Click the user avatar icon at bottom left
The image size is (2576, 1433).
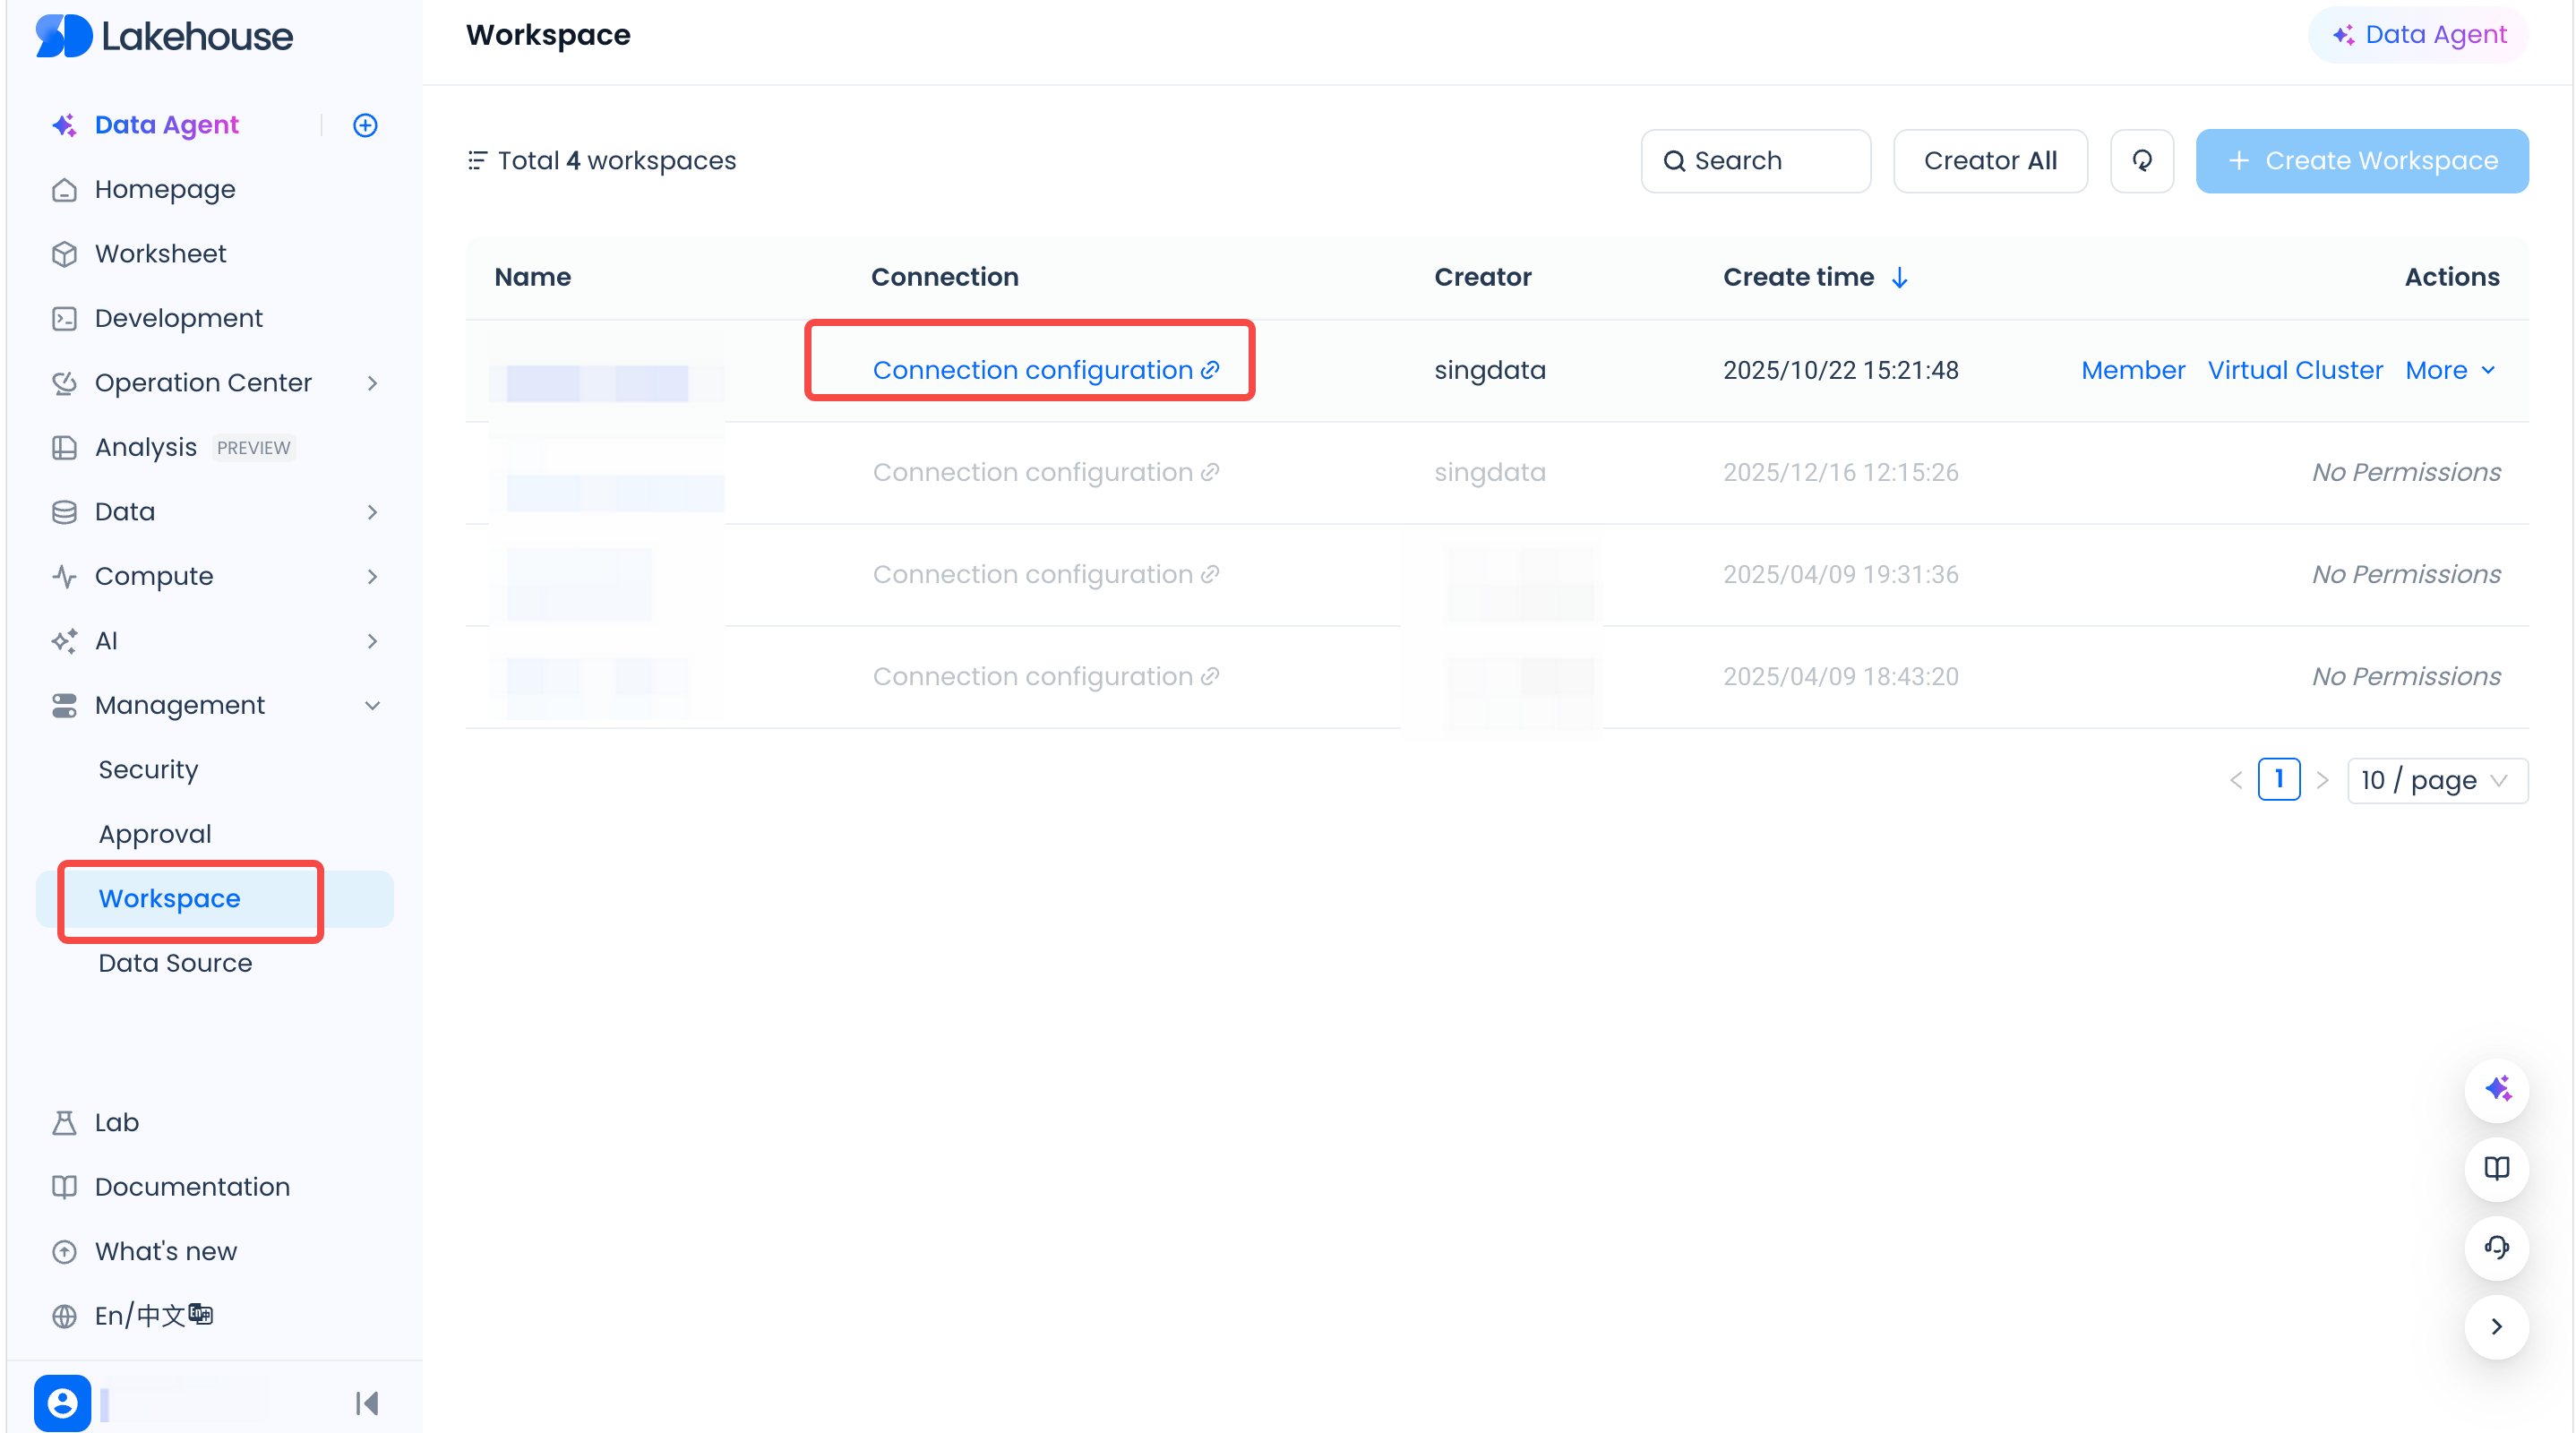62,1403
